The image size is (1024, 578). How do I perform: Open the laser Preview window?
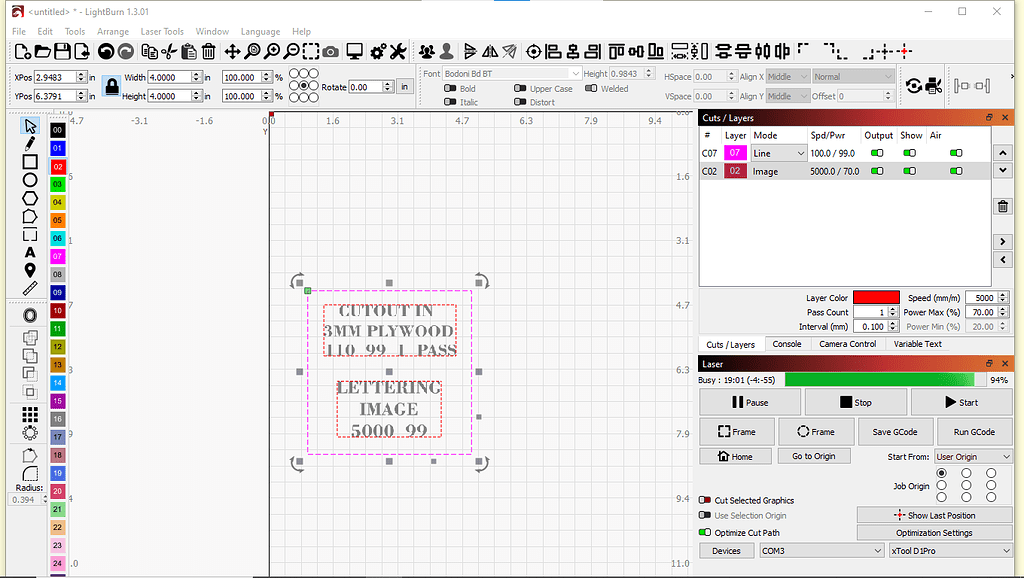point(352,51)
